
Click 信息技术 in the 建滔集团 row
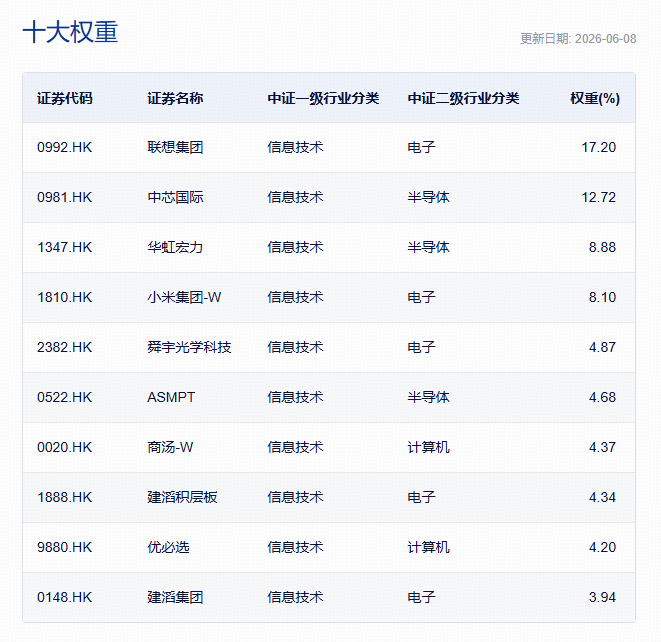click(295, 597)
